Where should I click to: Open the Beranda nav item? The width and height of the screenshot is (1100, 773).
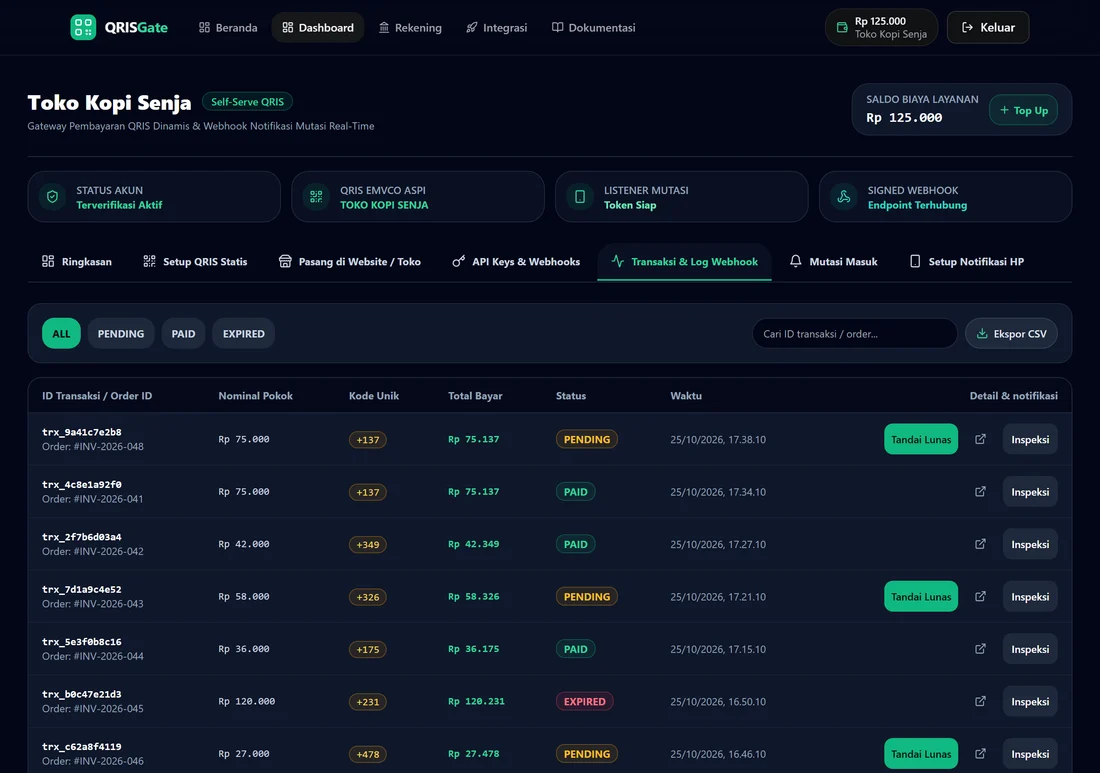click(228, 27)
